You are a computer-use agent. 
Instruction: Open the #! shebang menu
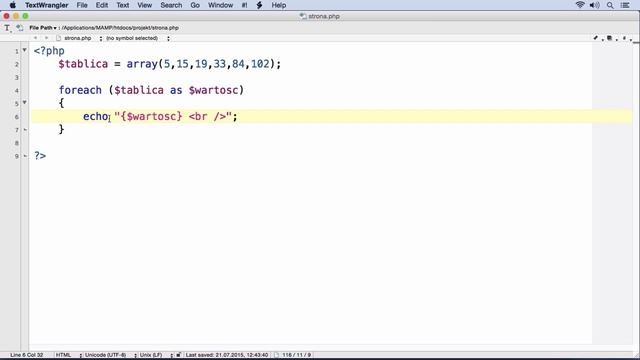(244, 5)
